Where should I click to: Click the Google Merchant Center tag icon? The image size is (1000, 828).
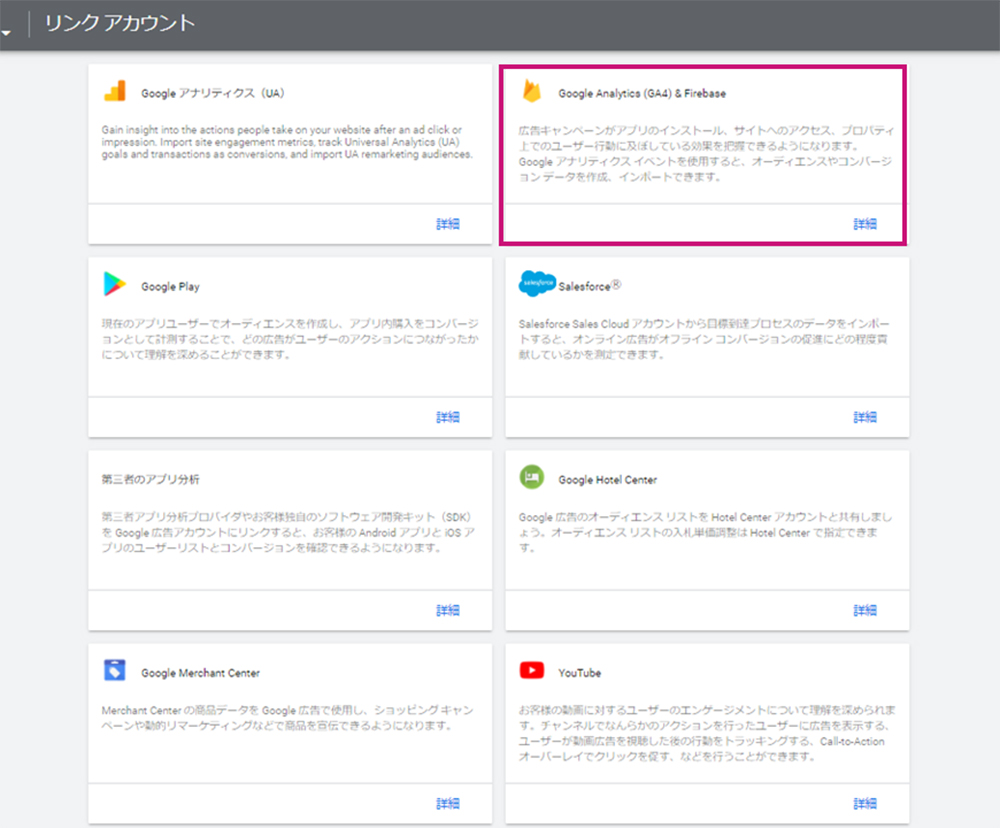point(115,670)
